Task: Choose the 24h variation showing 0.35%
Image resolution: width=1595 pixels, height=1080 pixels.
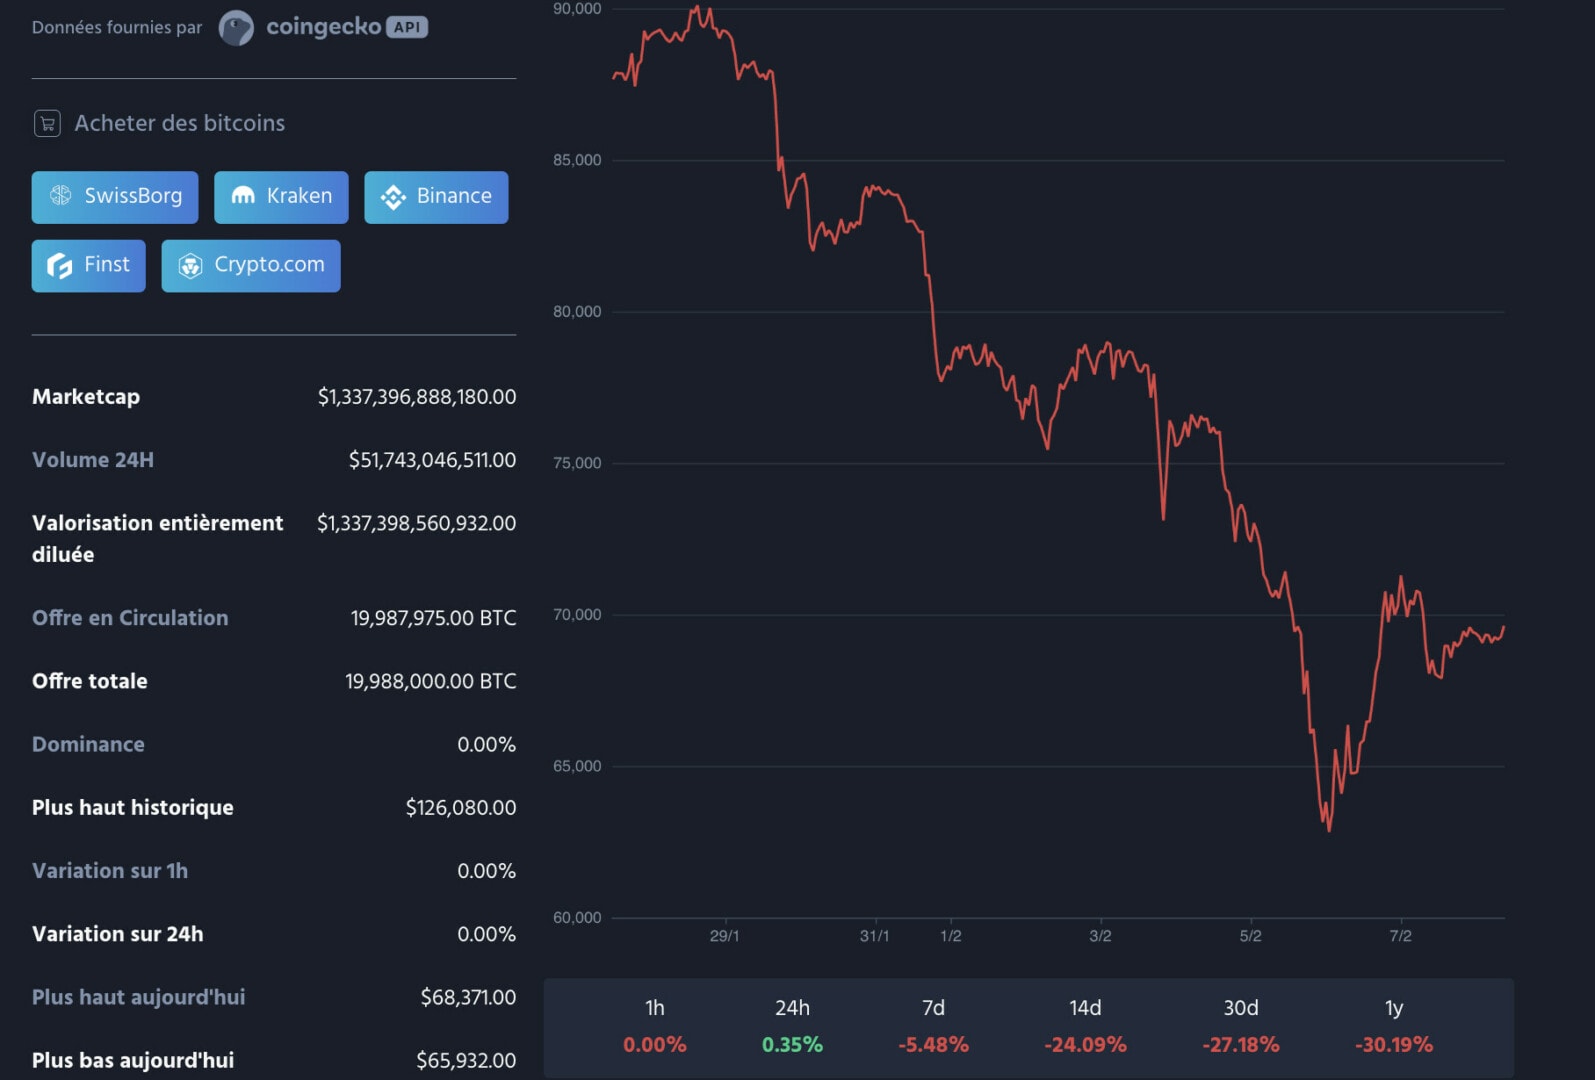Action: (791, 1043)
